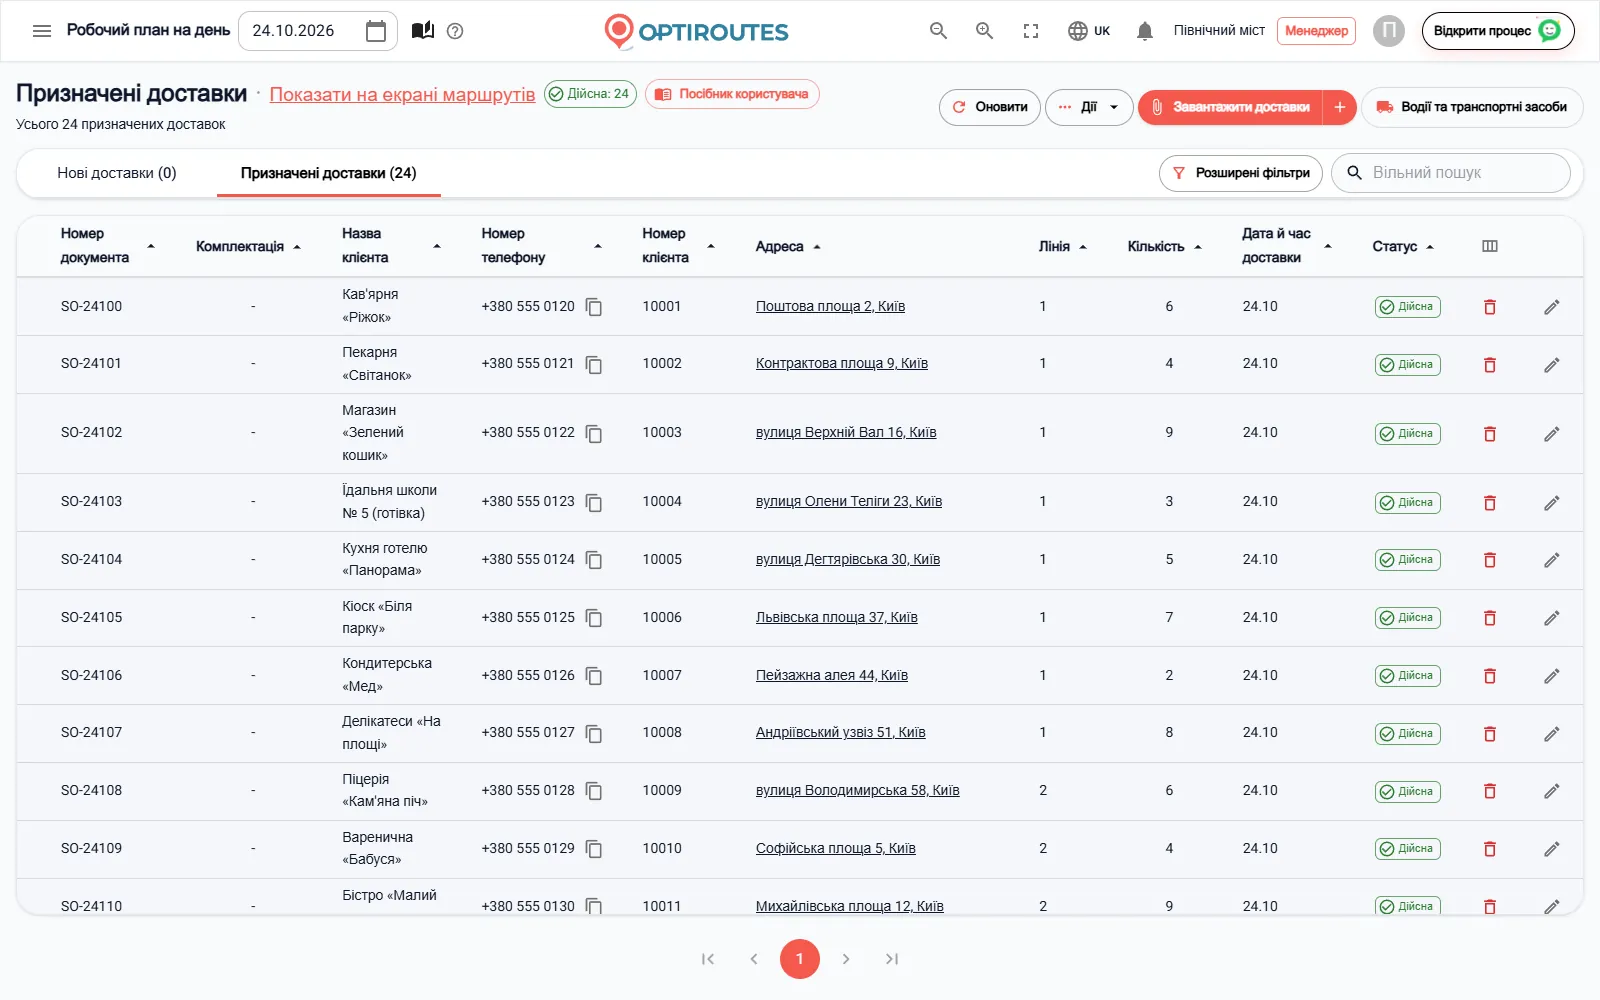The image size is (1600, 1000).
Task: Expand the Дії actions dropdown
Action: tap(1089, 107)
